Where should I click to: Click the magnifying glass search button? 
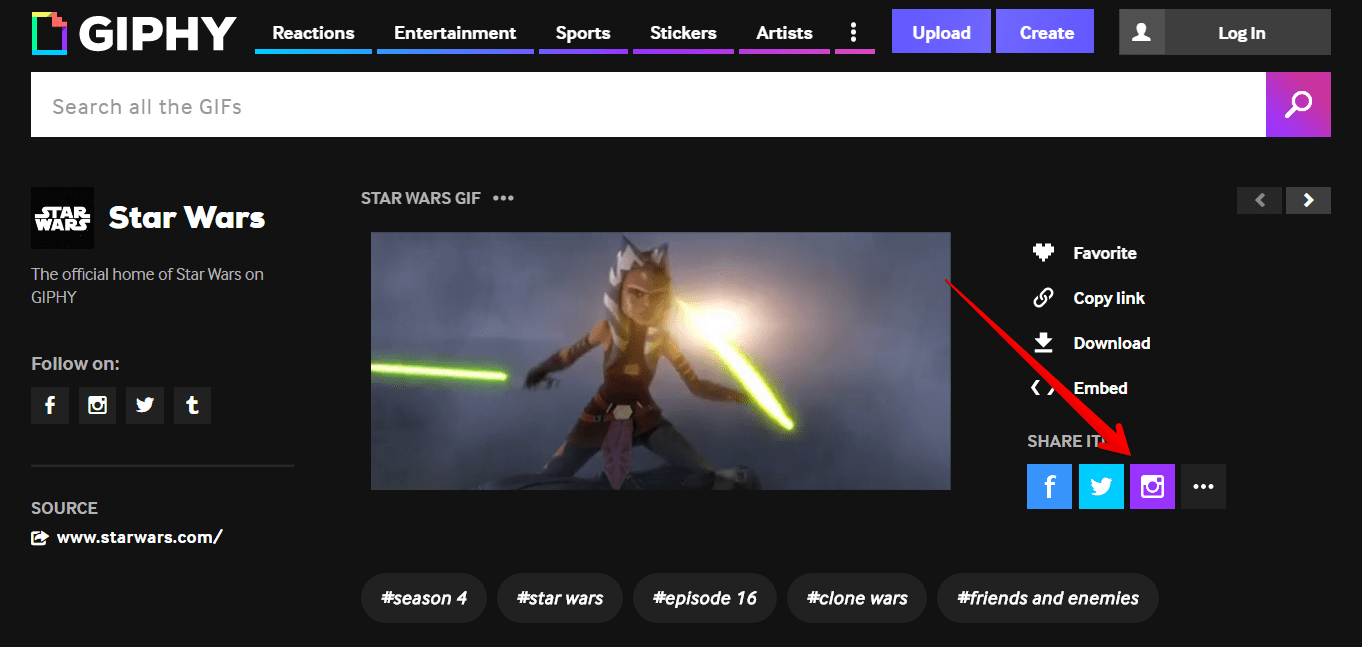[1298, 105]
